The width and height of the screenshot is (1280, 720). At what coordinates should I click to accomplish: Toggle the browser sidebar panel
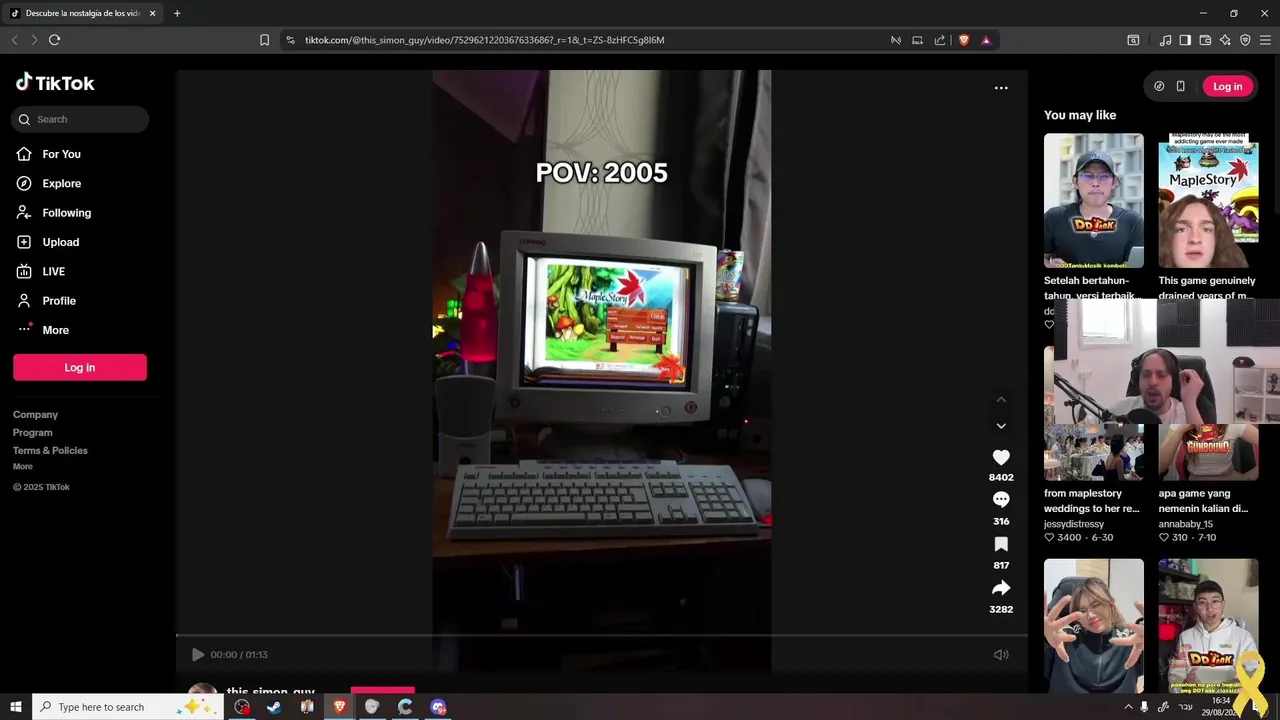click(1185, 40)
